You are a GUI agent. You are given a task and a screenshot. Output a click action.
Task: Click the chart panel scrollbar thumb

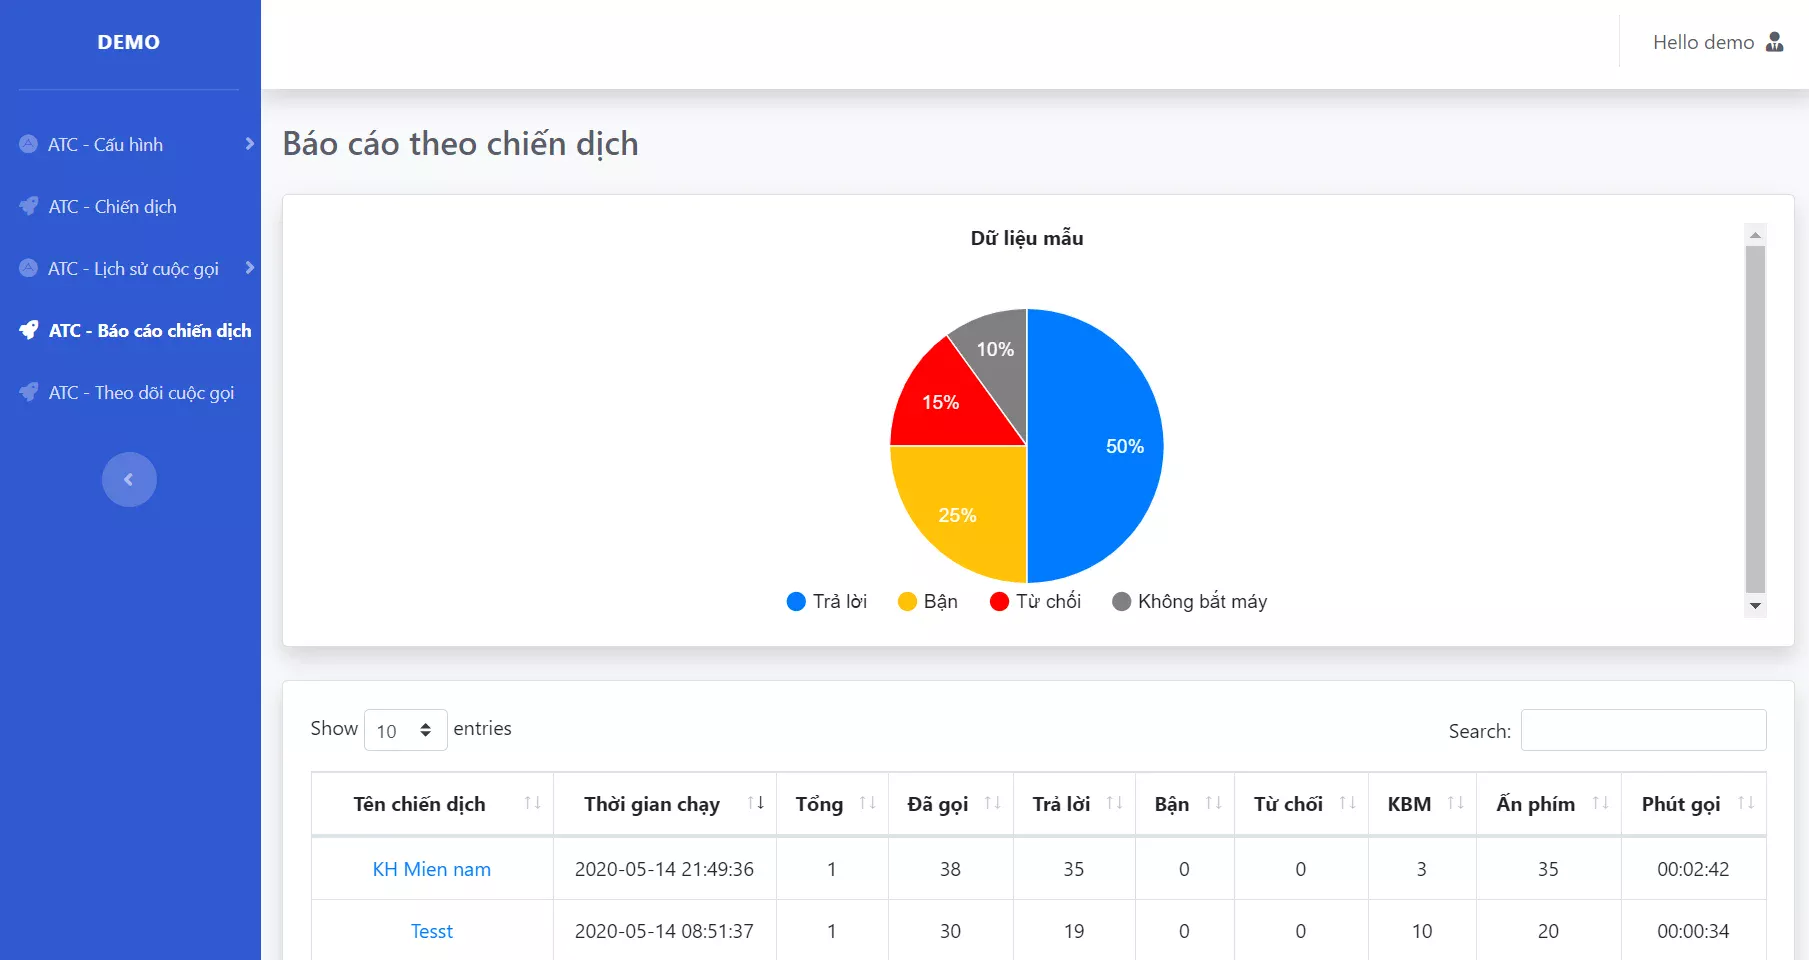1755,420
